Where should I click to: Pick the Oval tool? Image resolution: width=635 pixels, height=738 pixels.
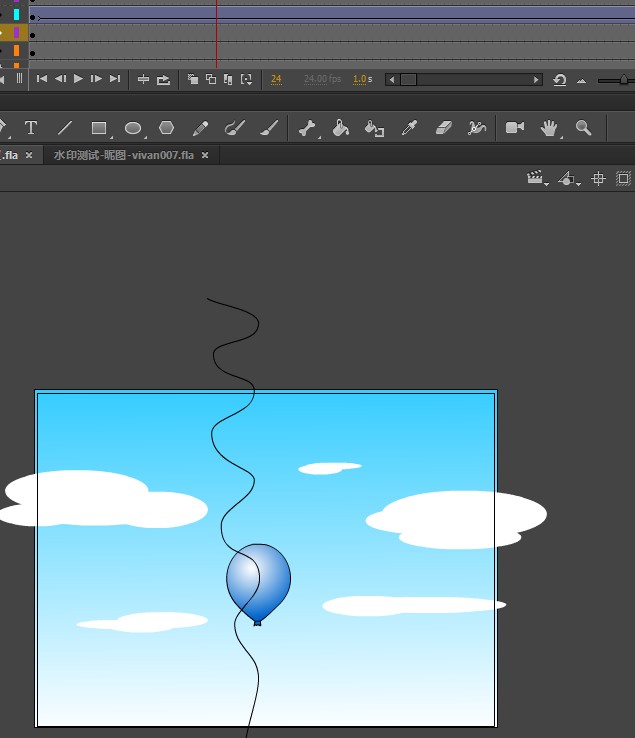coord(132,128)
